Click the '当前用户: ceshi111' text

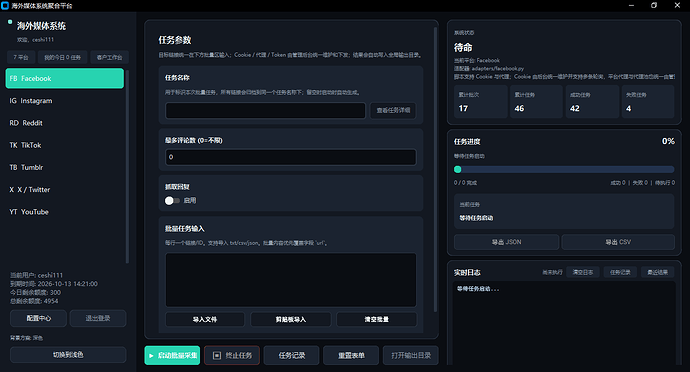(x=37, y=275)
